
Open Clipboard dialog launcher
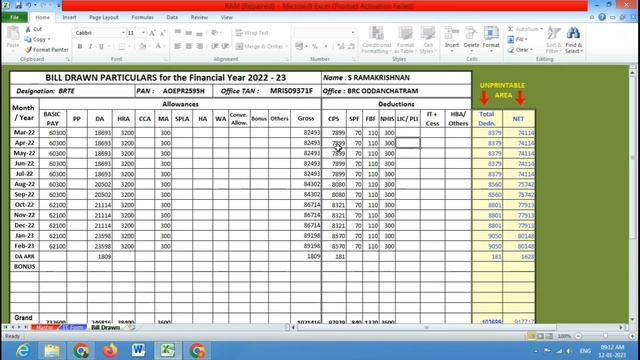(68, 60)
